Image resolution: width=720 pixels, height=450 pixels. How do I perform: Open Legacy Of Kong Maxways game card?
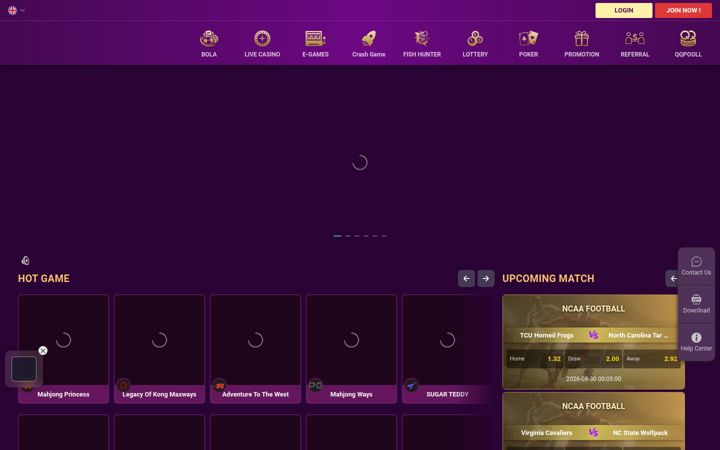click(159, 349)
